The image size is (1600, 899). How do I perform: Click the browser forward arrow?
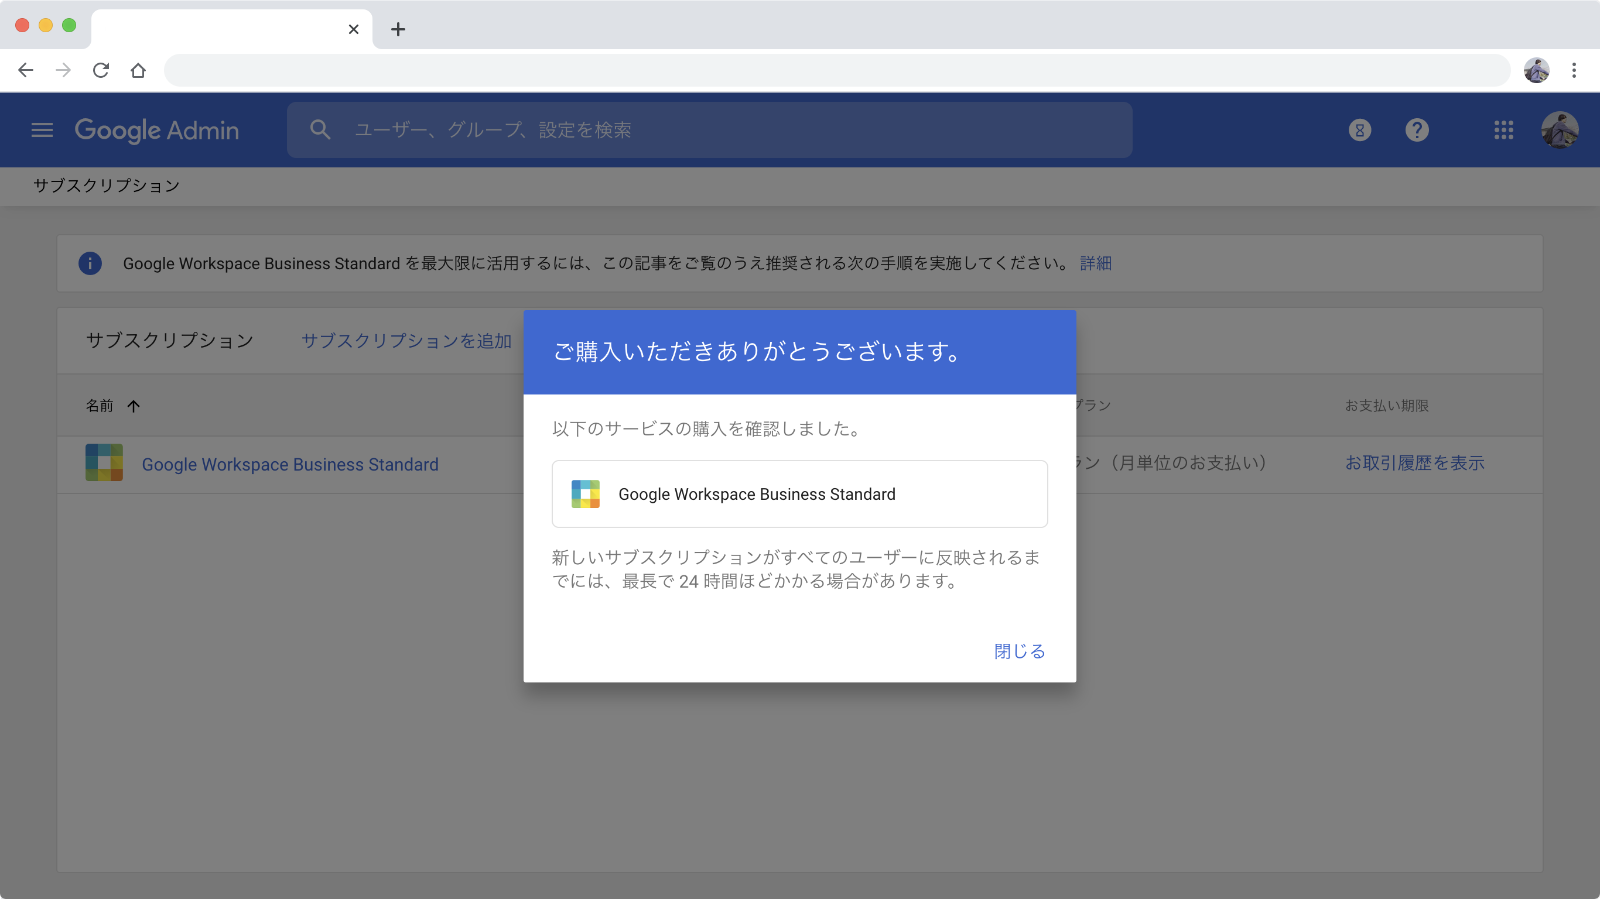click(x=63, y=70)
